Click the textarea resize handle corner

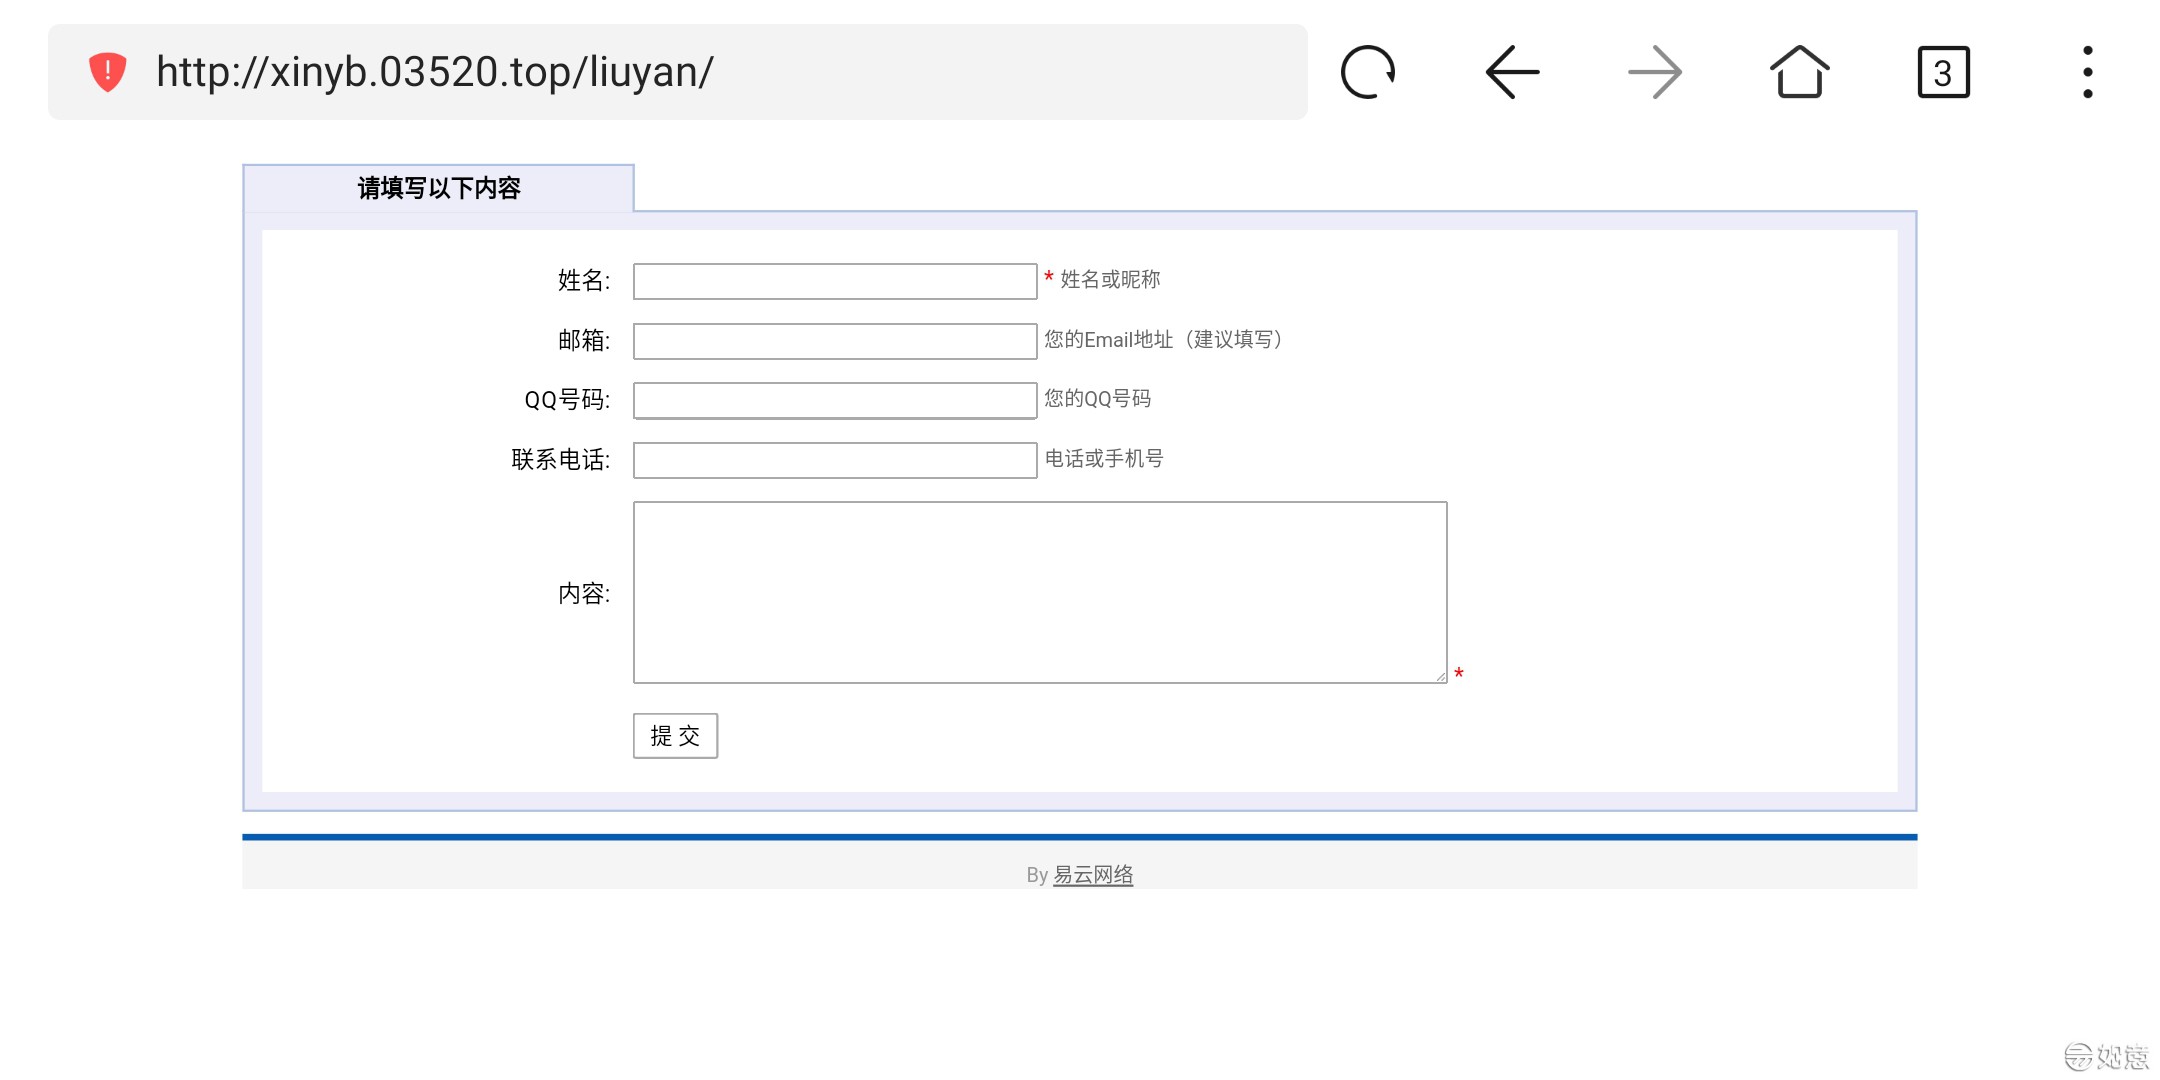[1440, 677]
